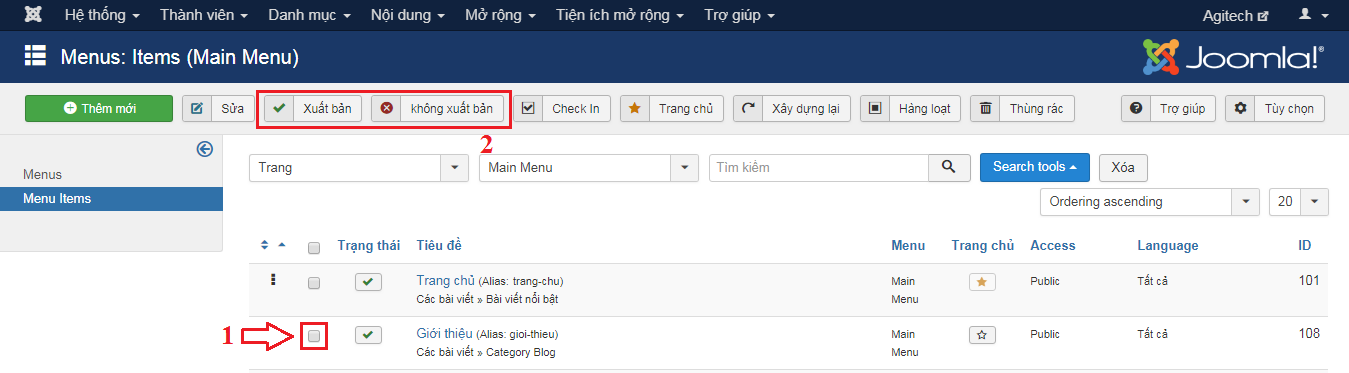1349x373 pixels.
Task: Click the Tìm kiếm search field
Action: pyautogui.click(x=819, y=168)
